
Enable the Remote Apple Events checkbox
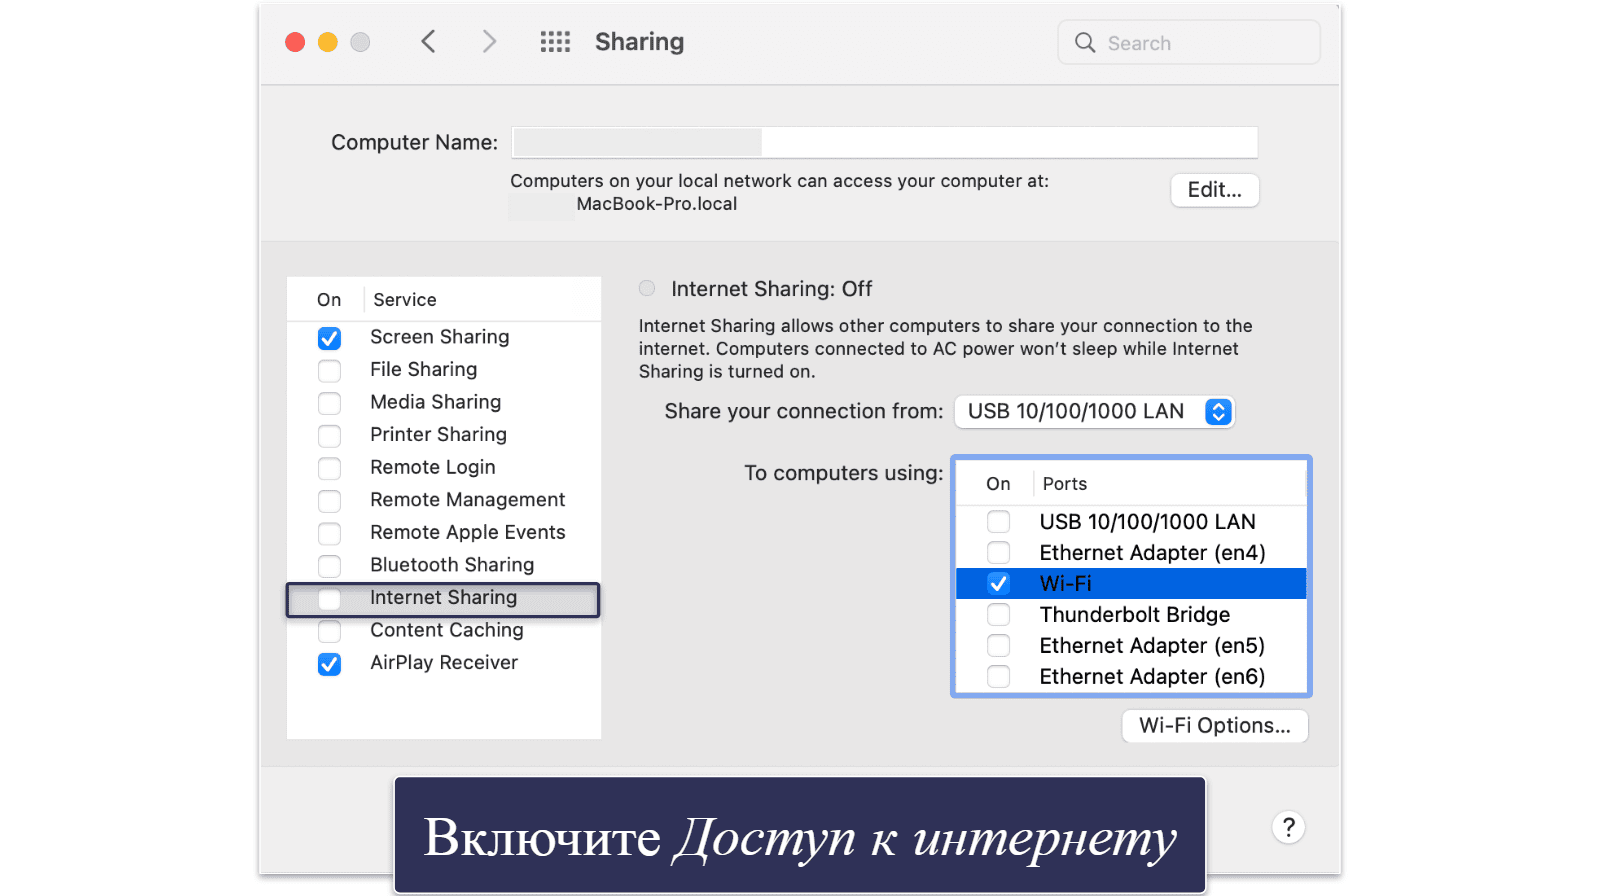329,533
